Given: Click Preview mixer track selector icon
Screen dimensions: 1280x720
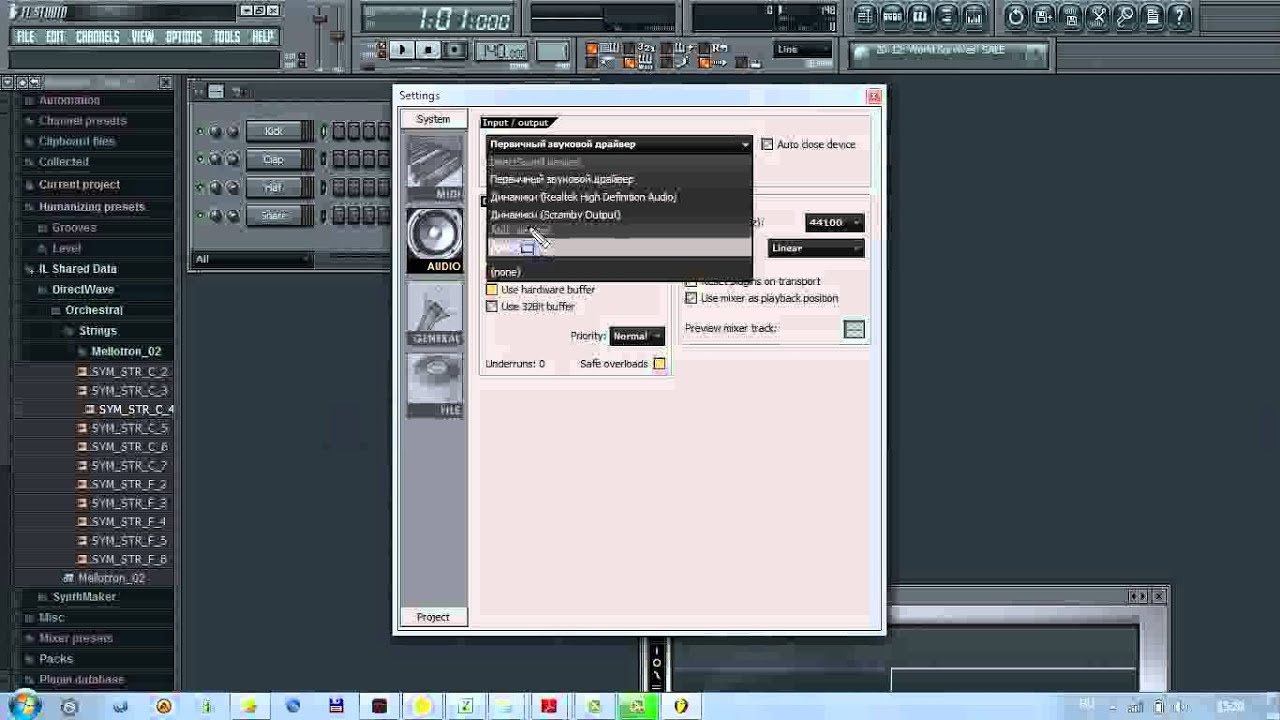Looking at the screenshot, I should tap(854, 329).
